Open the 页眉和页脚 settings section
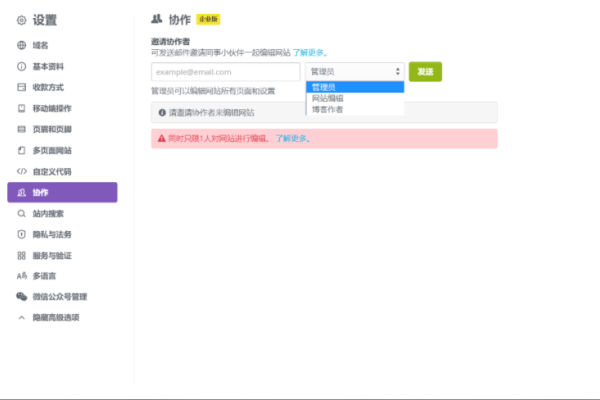Screen dimensions: 600x400 pos(52,129)
